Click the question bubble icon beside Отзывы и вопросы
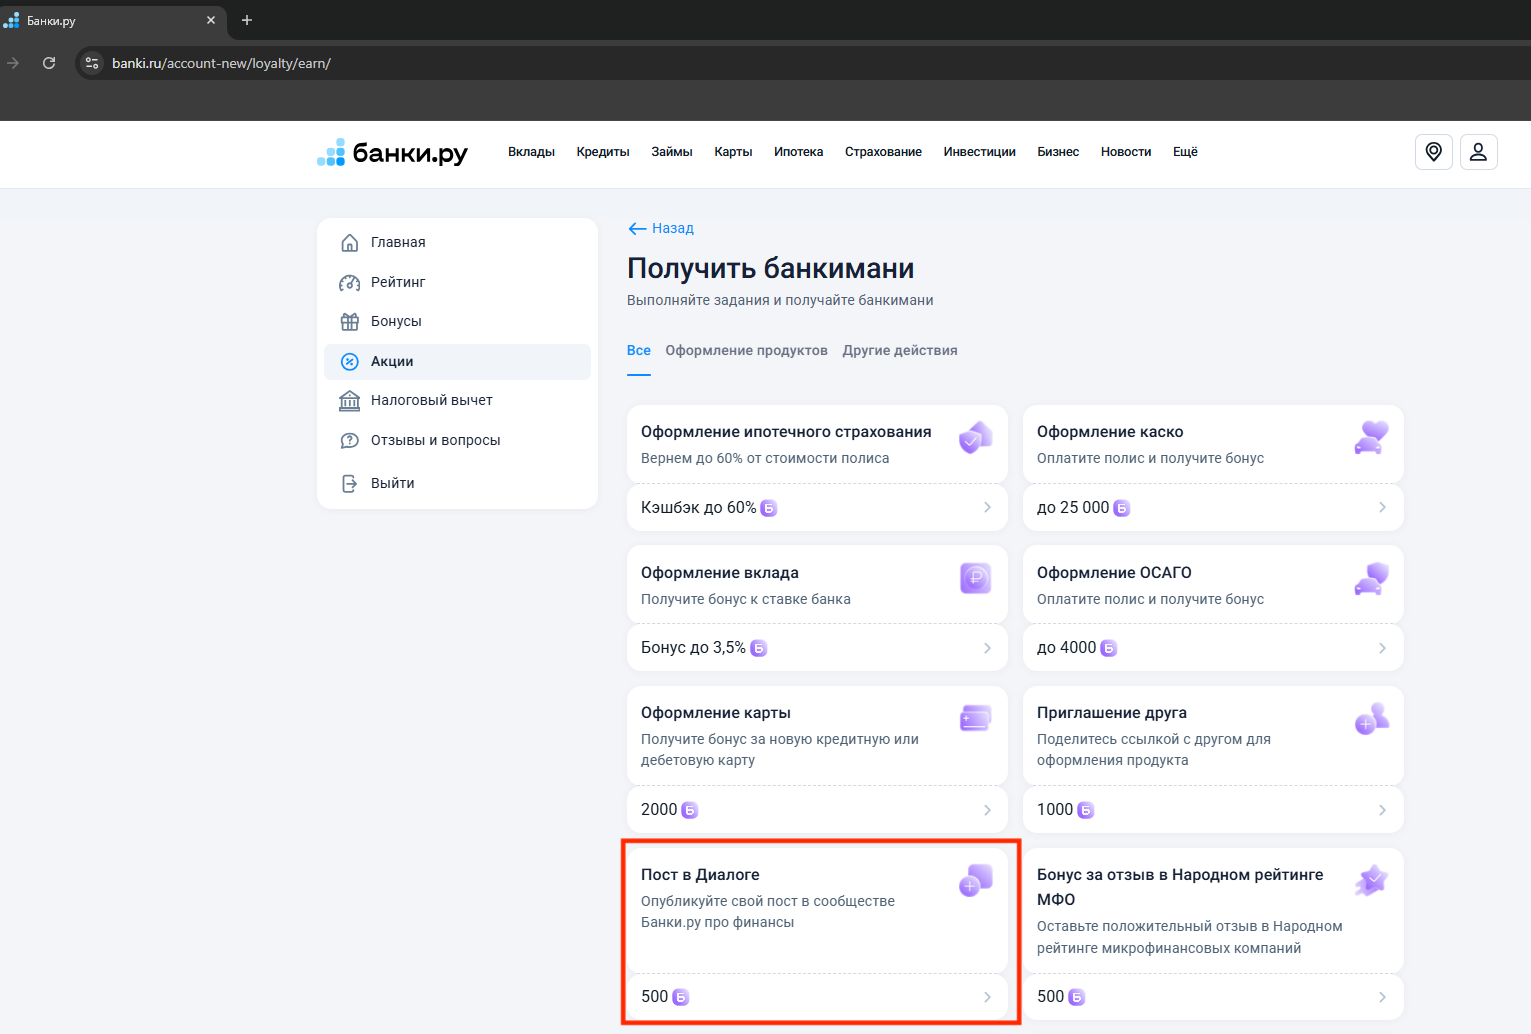Screen dimensions: 1531x1034 pos(350,441)
